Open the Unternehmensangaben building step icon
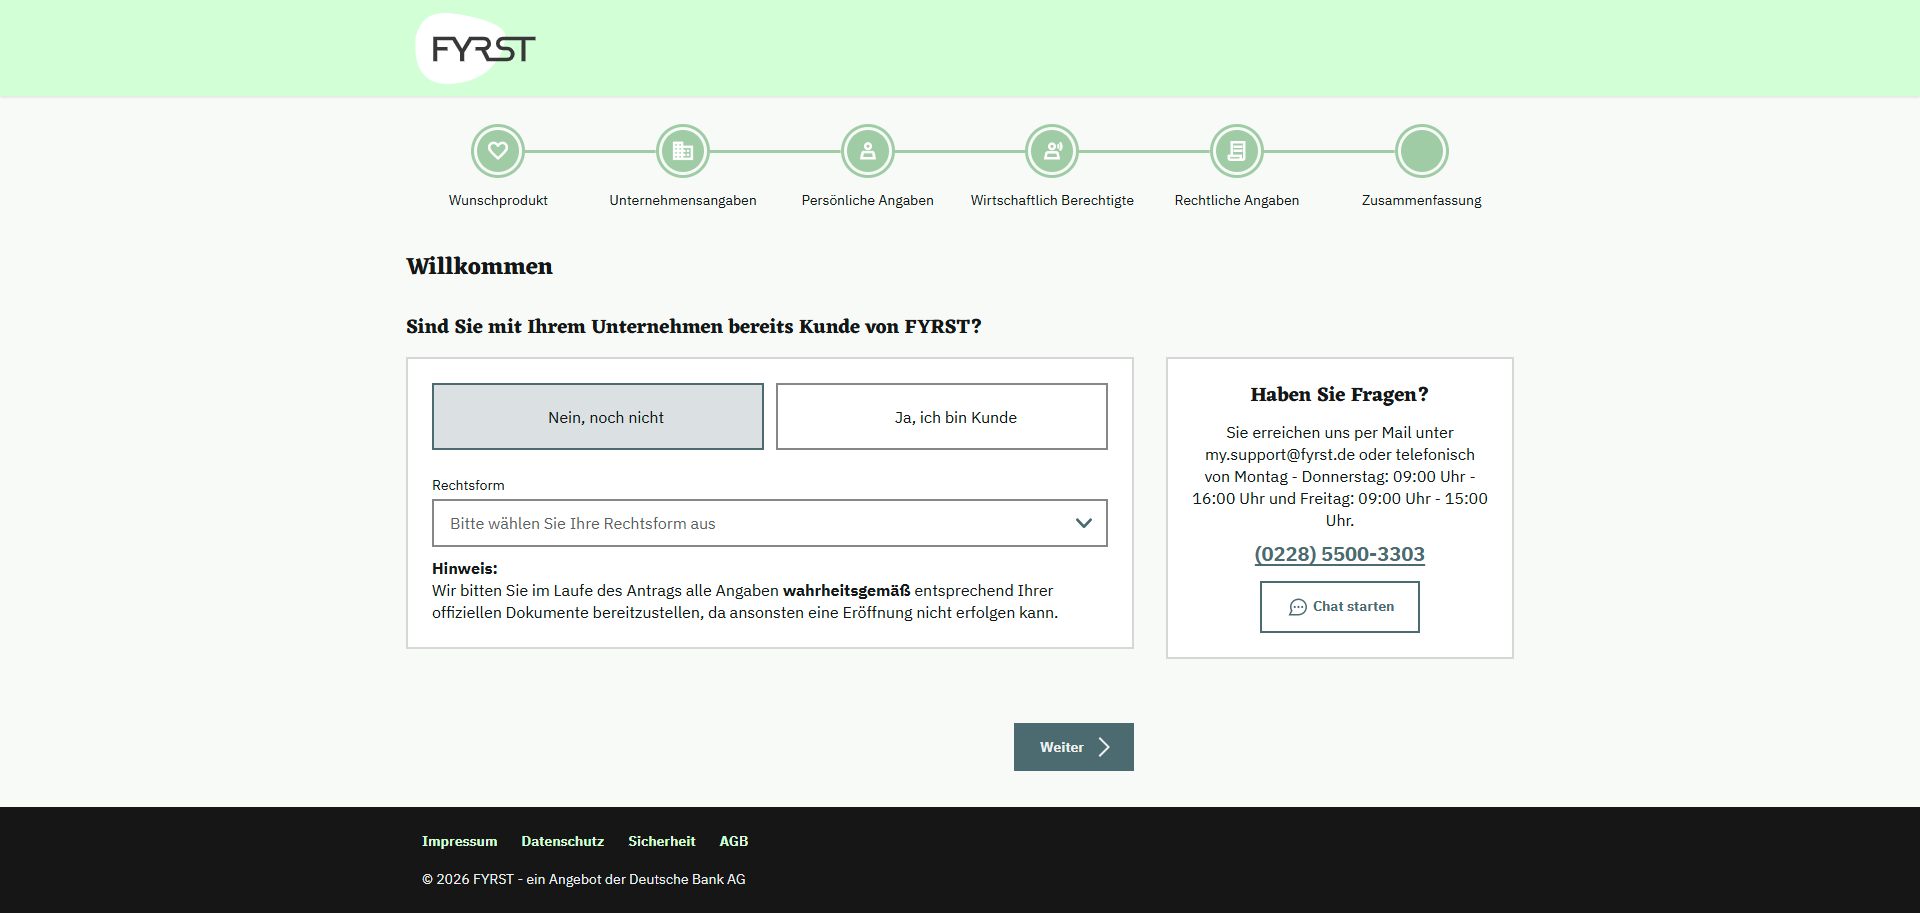 683,151
